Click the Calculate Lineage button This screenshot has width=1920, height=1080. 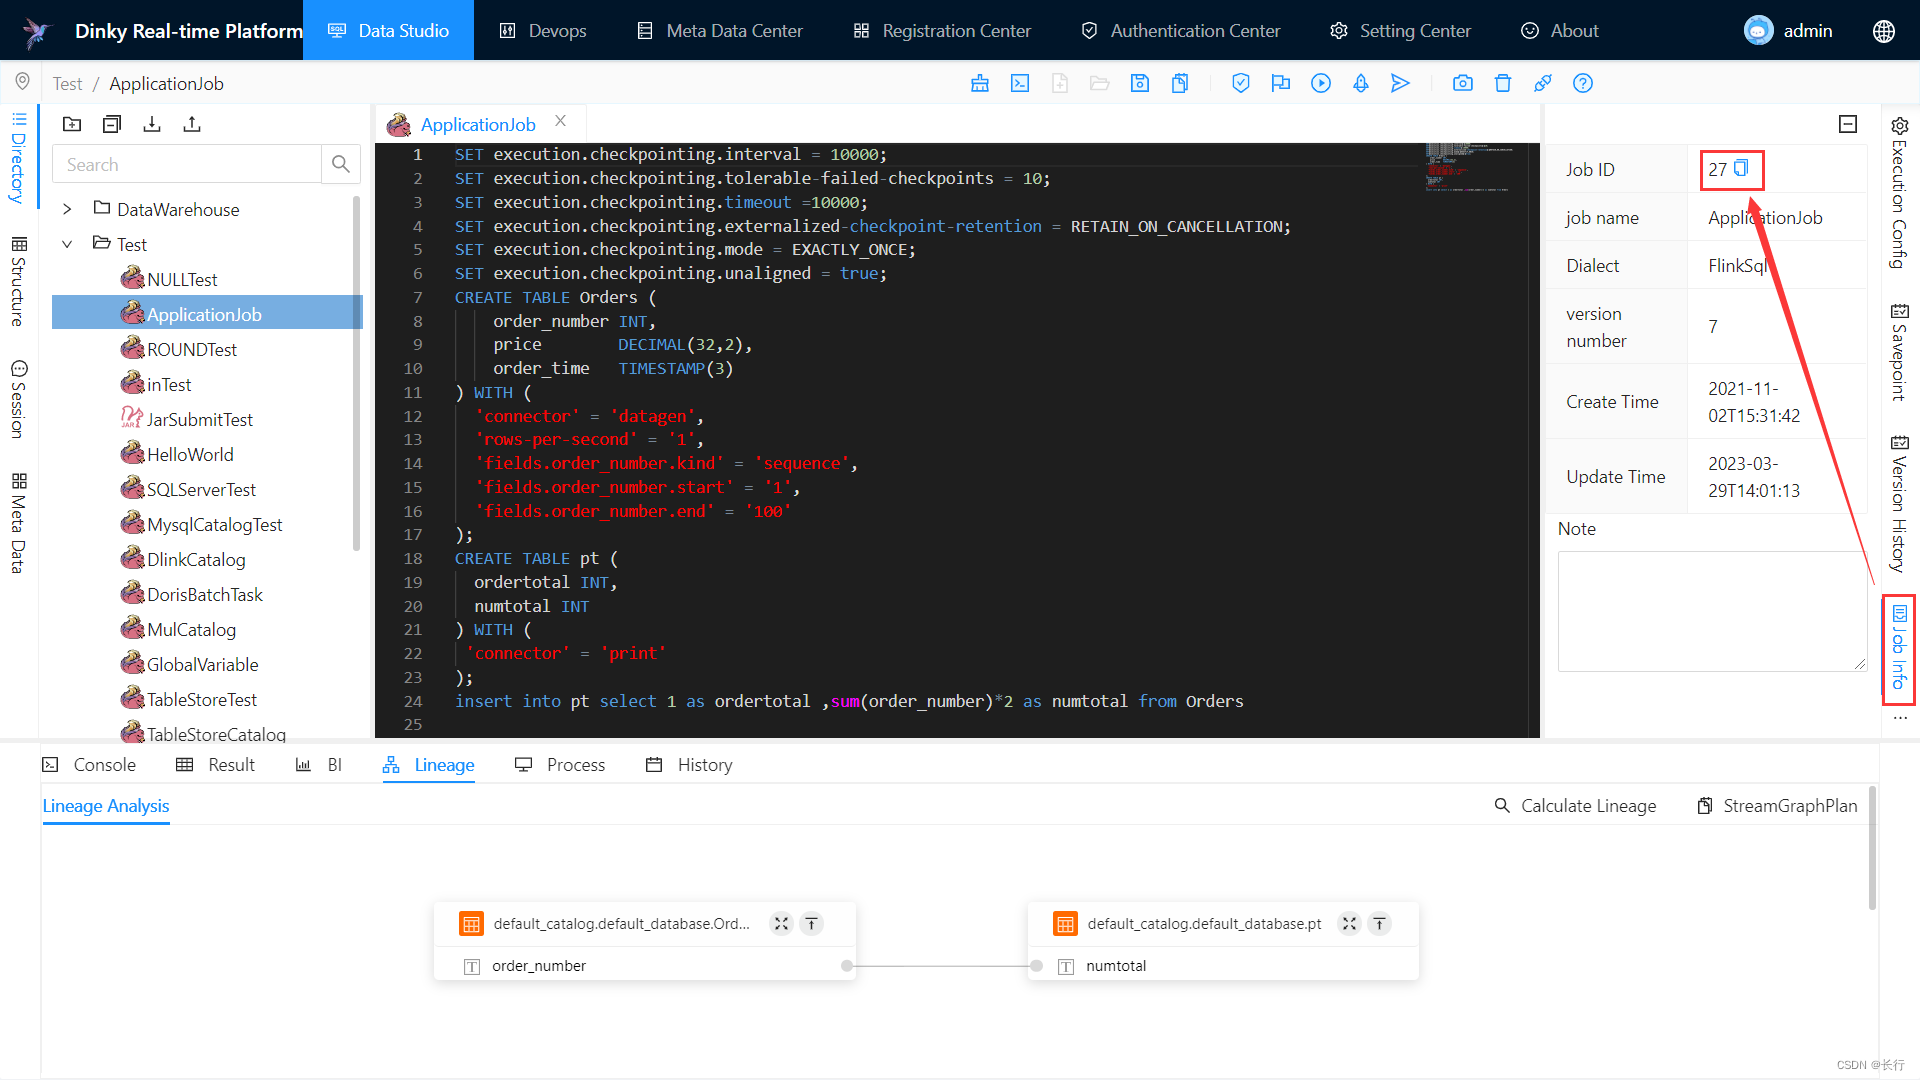(x=1576, y=804)
